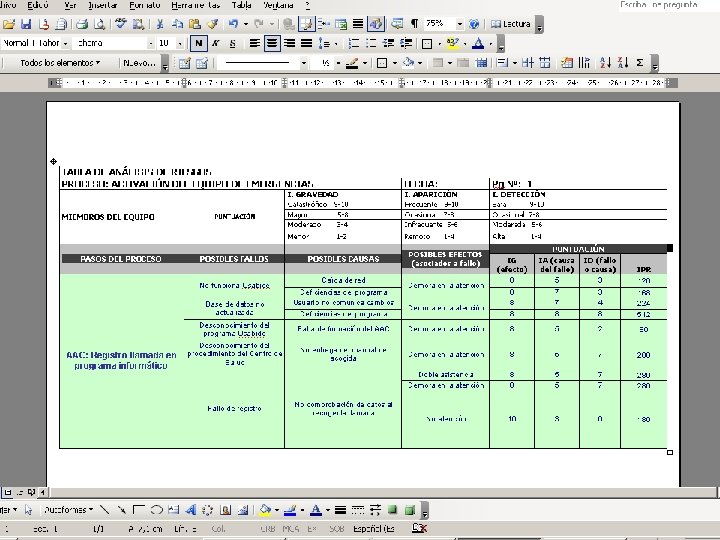Toggle numbered list formatting
Viewport: 720px width, 540px height.
tap(354, 44)
